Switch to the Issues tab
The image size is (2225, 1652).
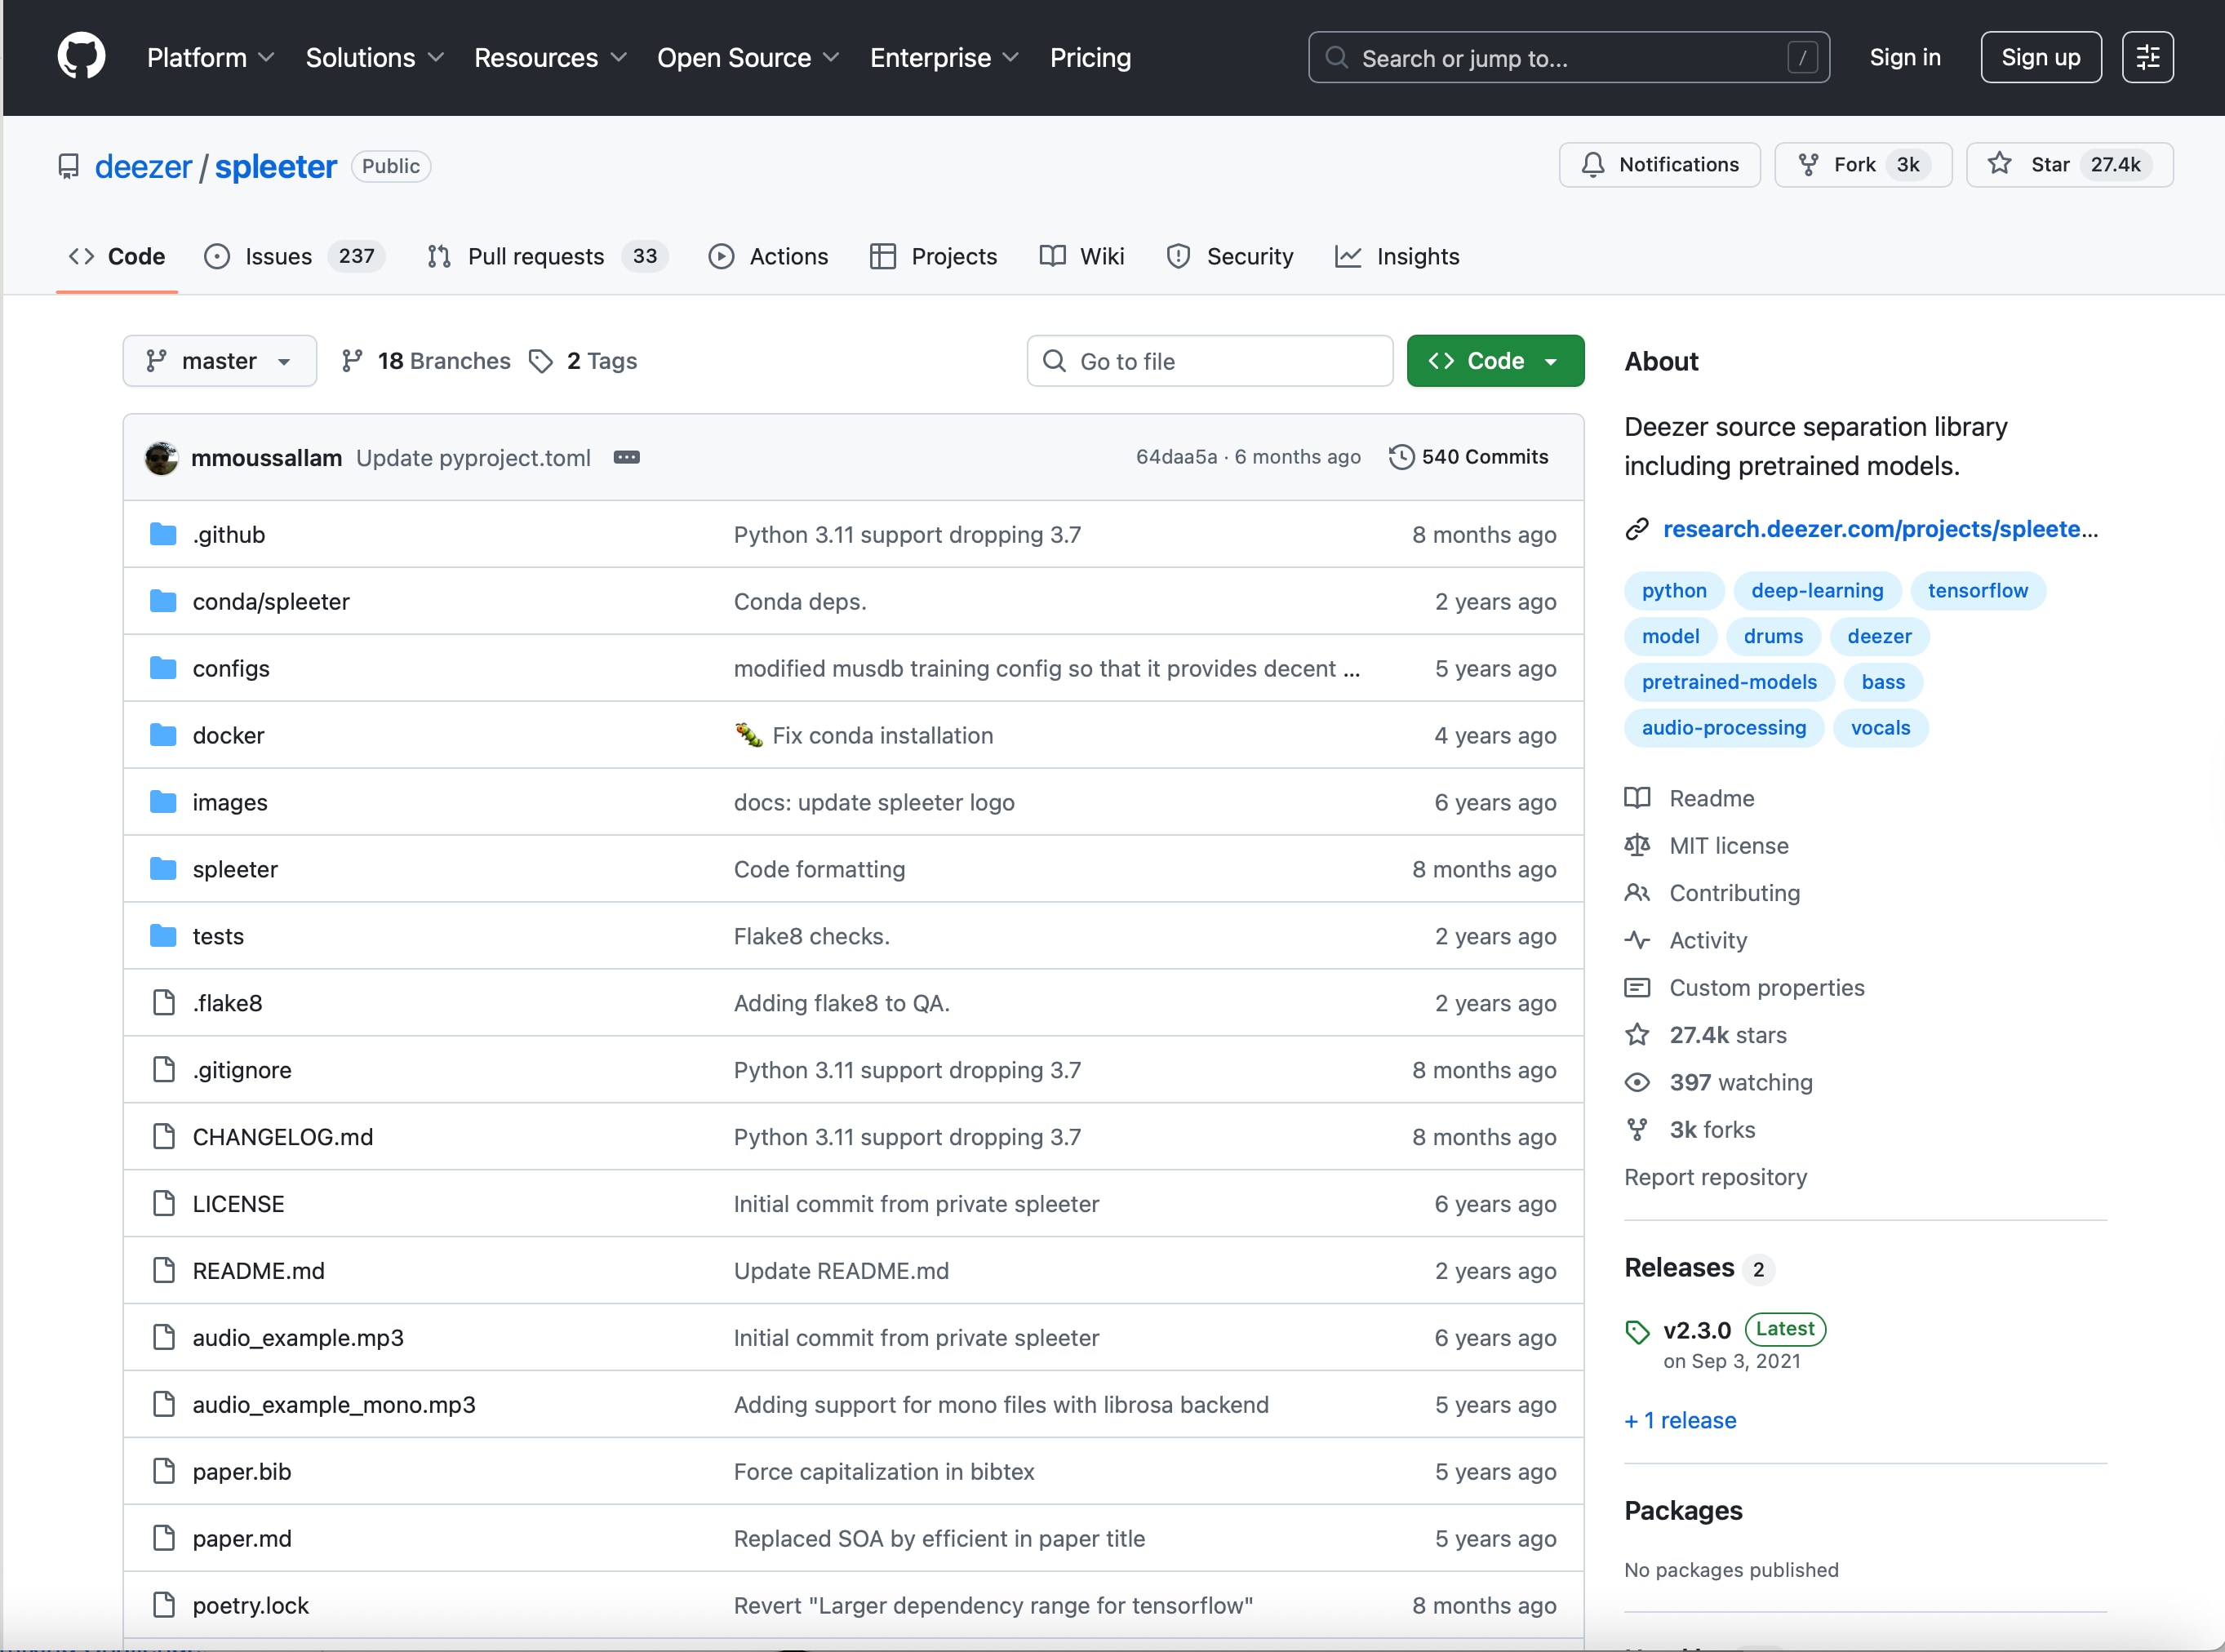click(x=295, y=256)
